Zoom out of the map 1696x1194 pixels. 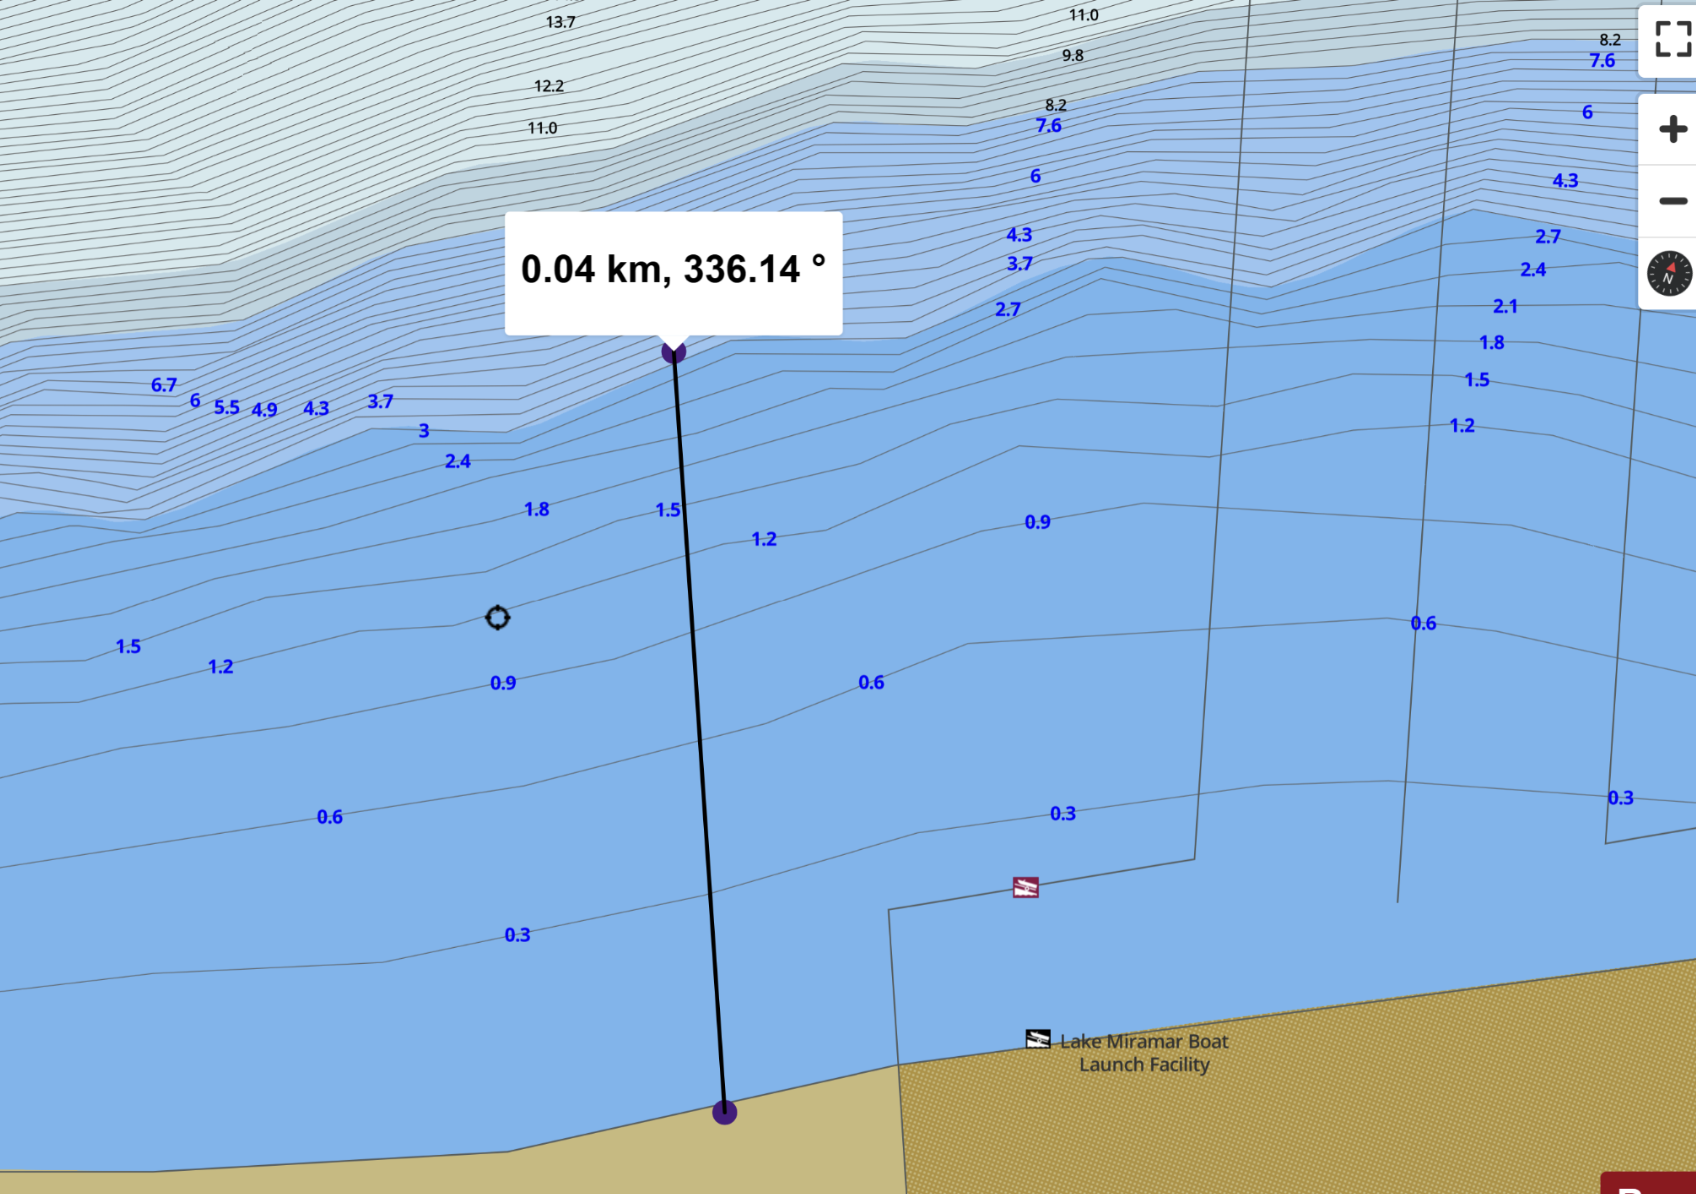(1672, 201)
